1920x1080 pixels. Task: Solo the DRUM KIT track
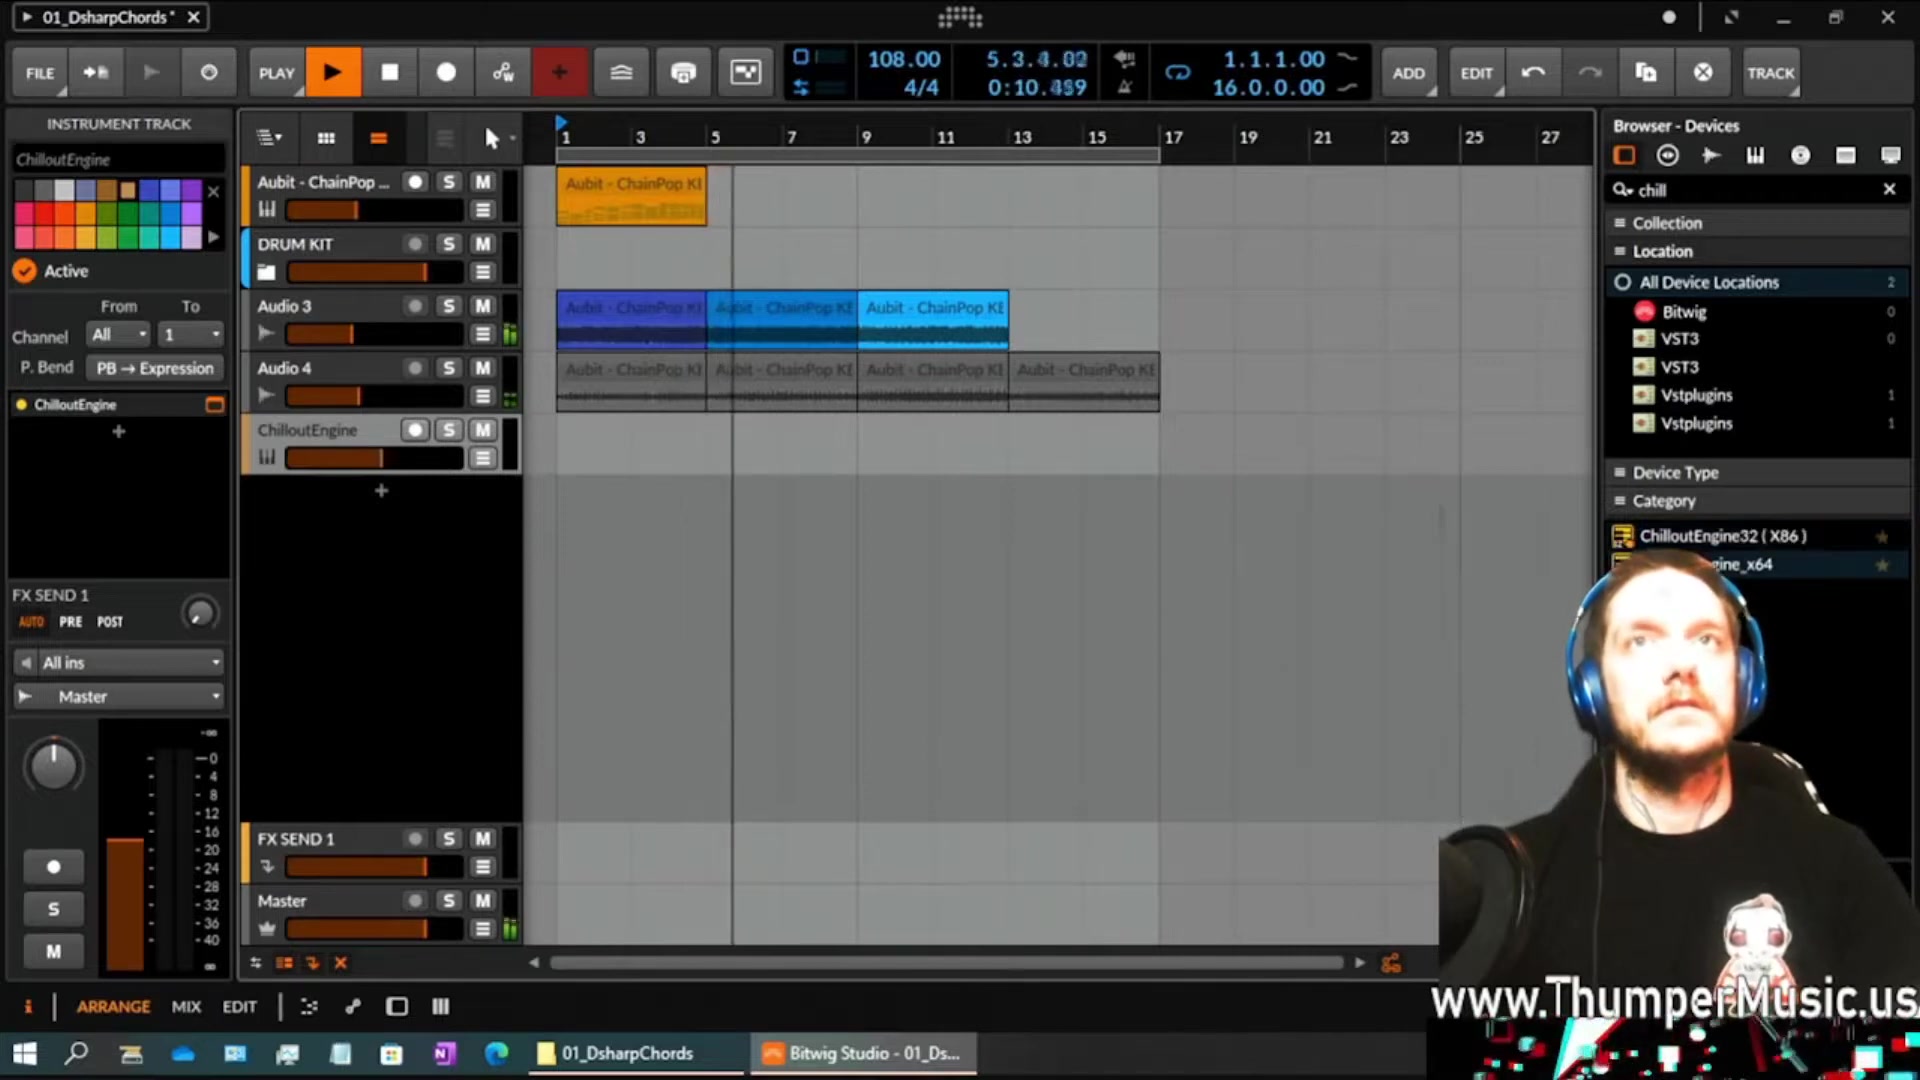[448, 243]
